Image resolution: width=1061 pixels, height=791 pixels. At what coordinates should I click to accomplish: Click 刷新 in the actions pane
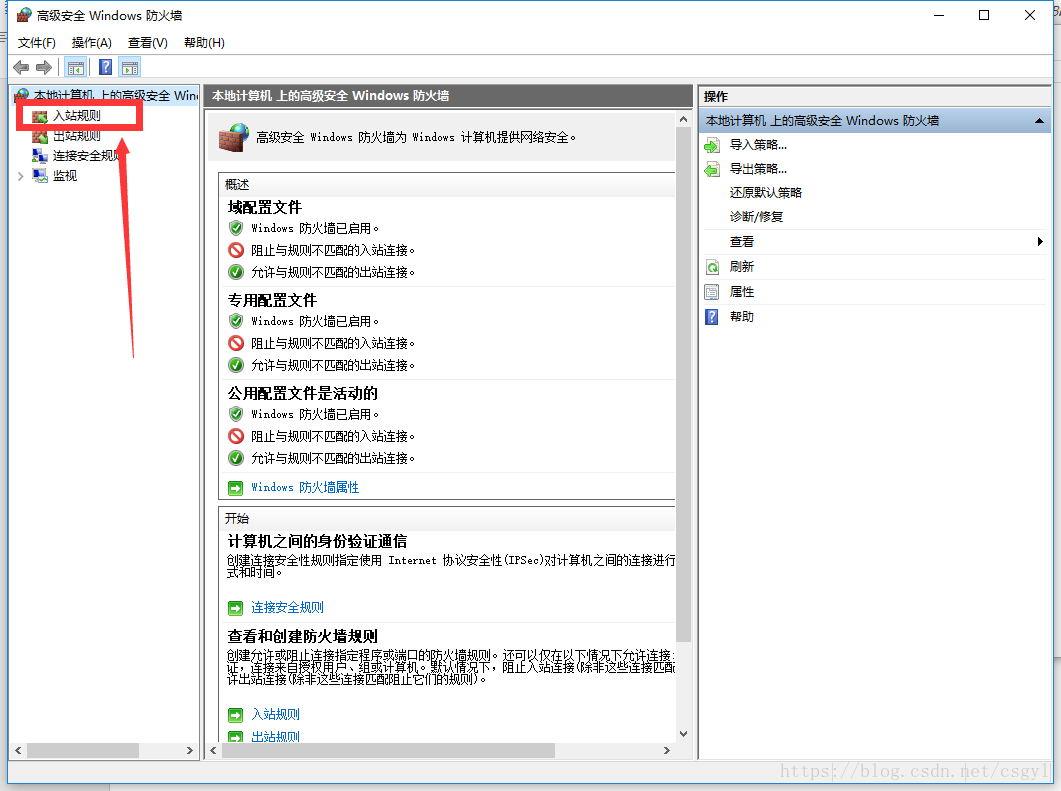(742, 267)
